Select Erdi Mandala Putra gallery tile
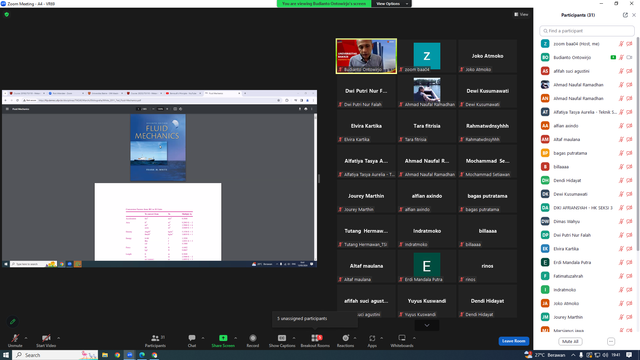Screen dimensions: 640x360 [427, 266]
